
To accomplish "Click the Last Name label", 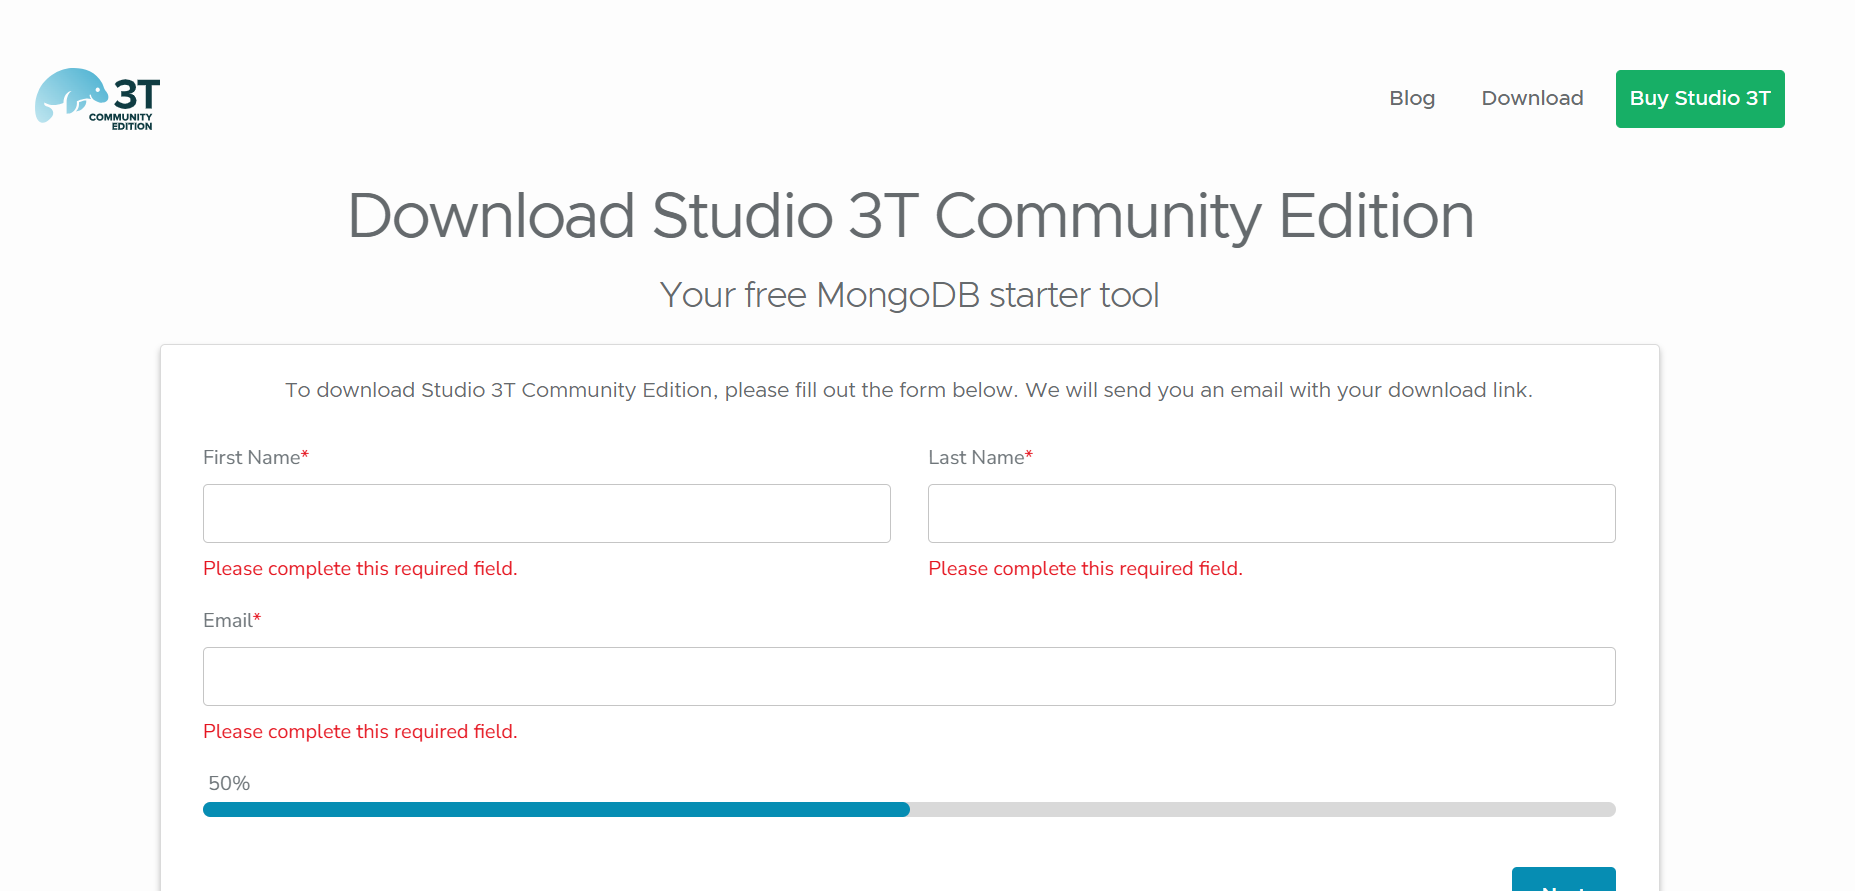I will coord(980,457).
